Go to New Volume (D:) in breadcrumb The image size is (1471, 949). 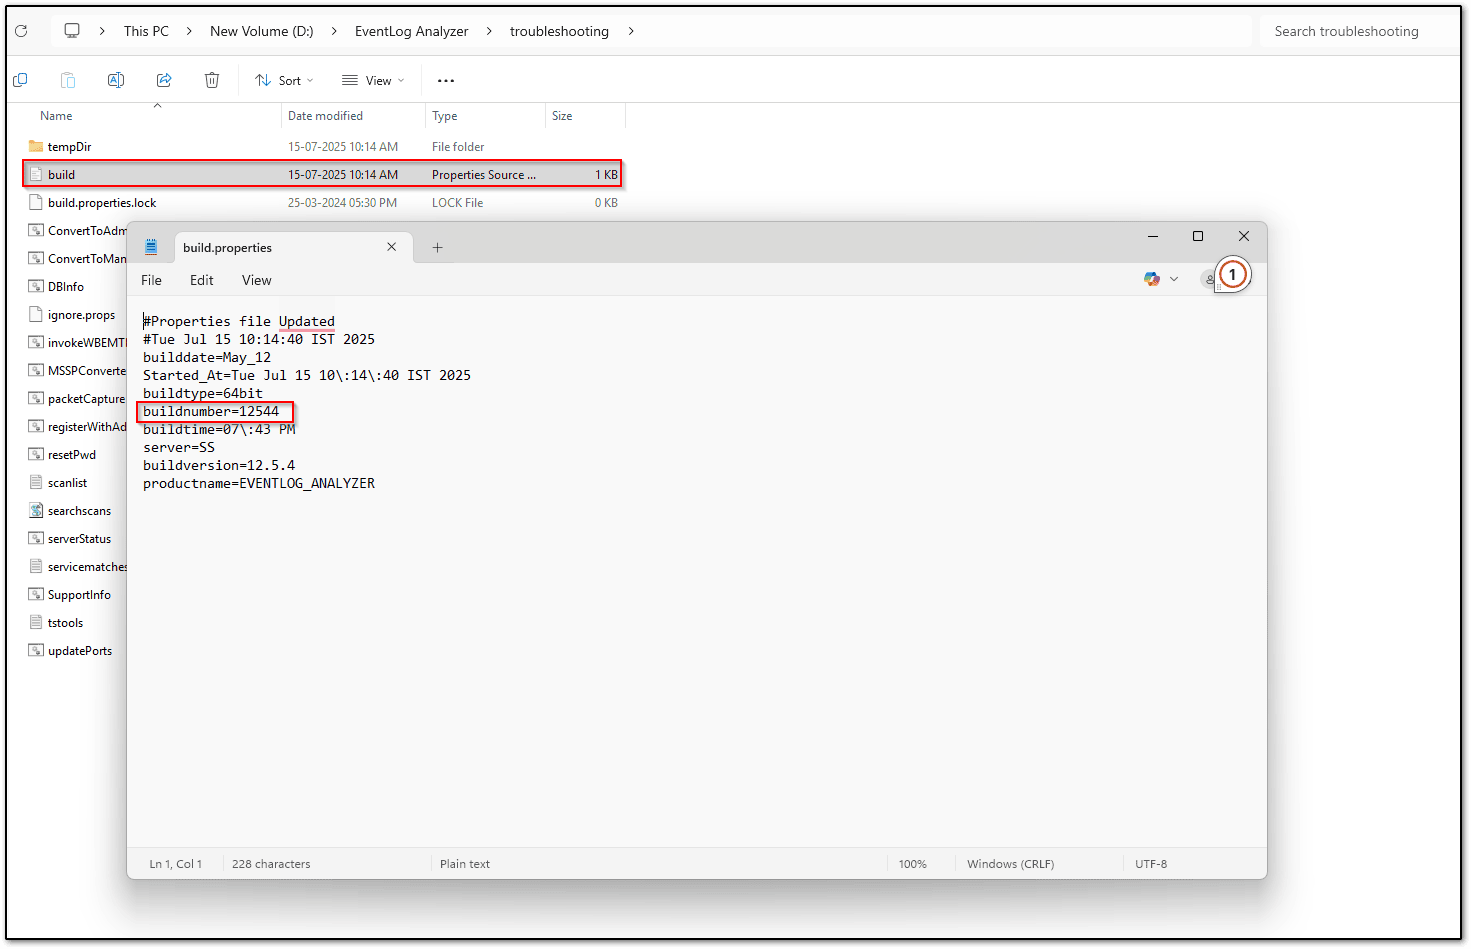pos(262,31)
